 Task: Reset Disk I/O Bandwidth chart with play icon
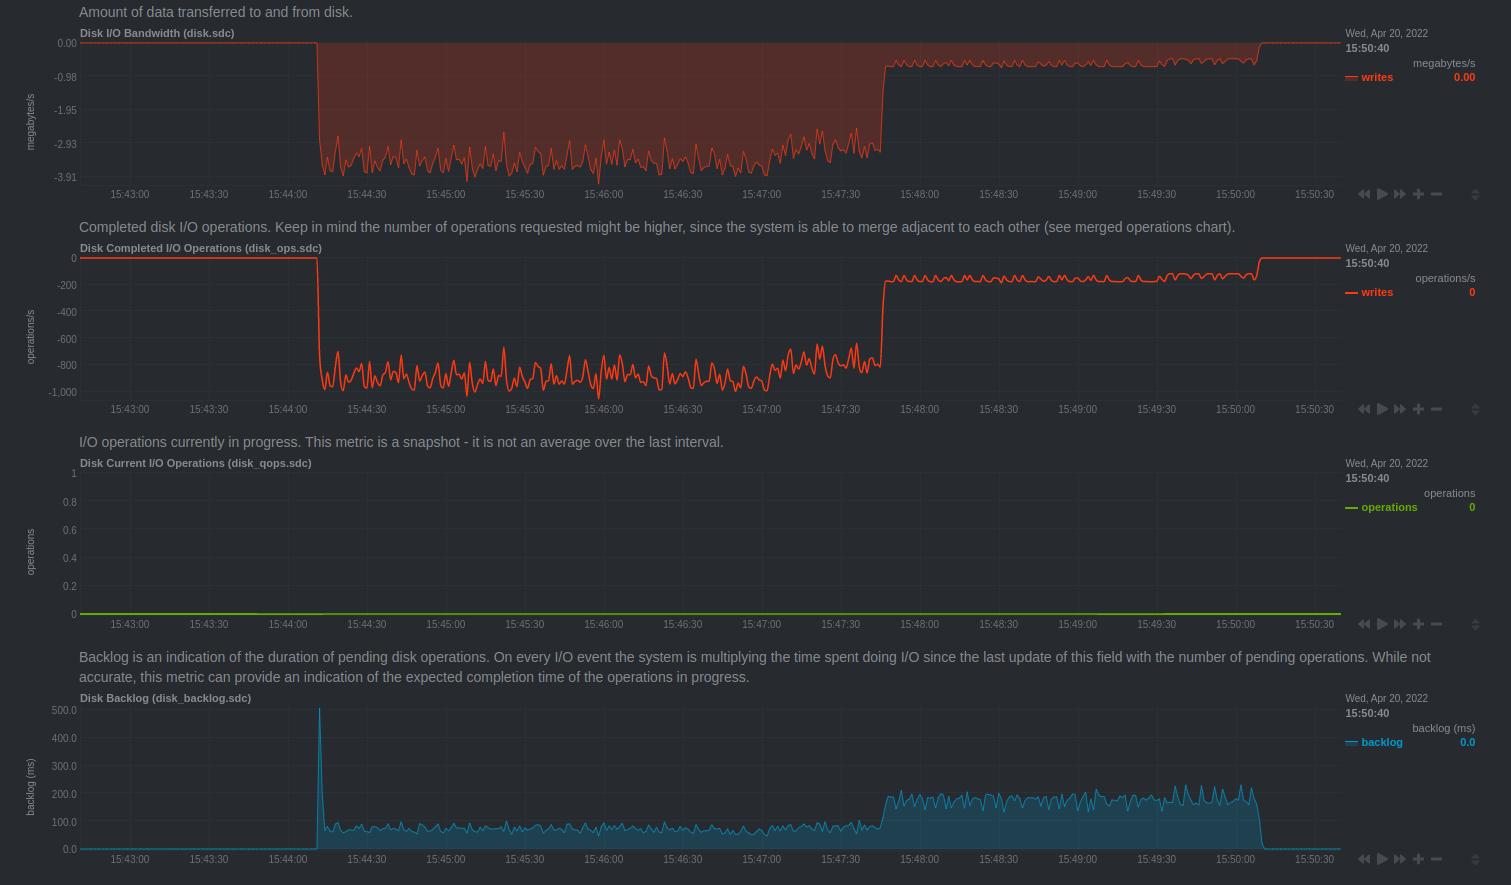click(x=1382, y=194)
